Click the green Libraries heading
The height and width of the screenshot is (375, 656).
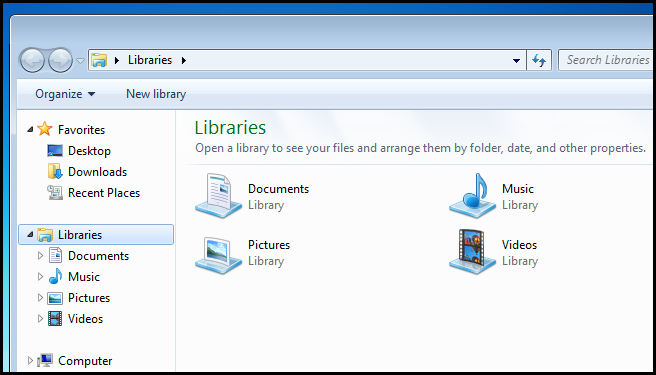pyautogui.click(x=230, y=128)
